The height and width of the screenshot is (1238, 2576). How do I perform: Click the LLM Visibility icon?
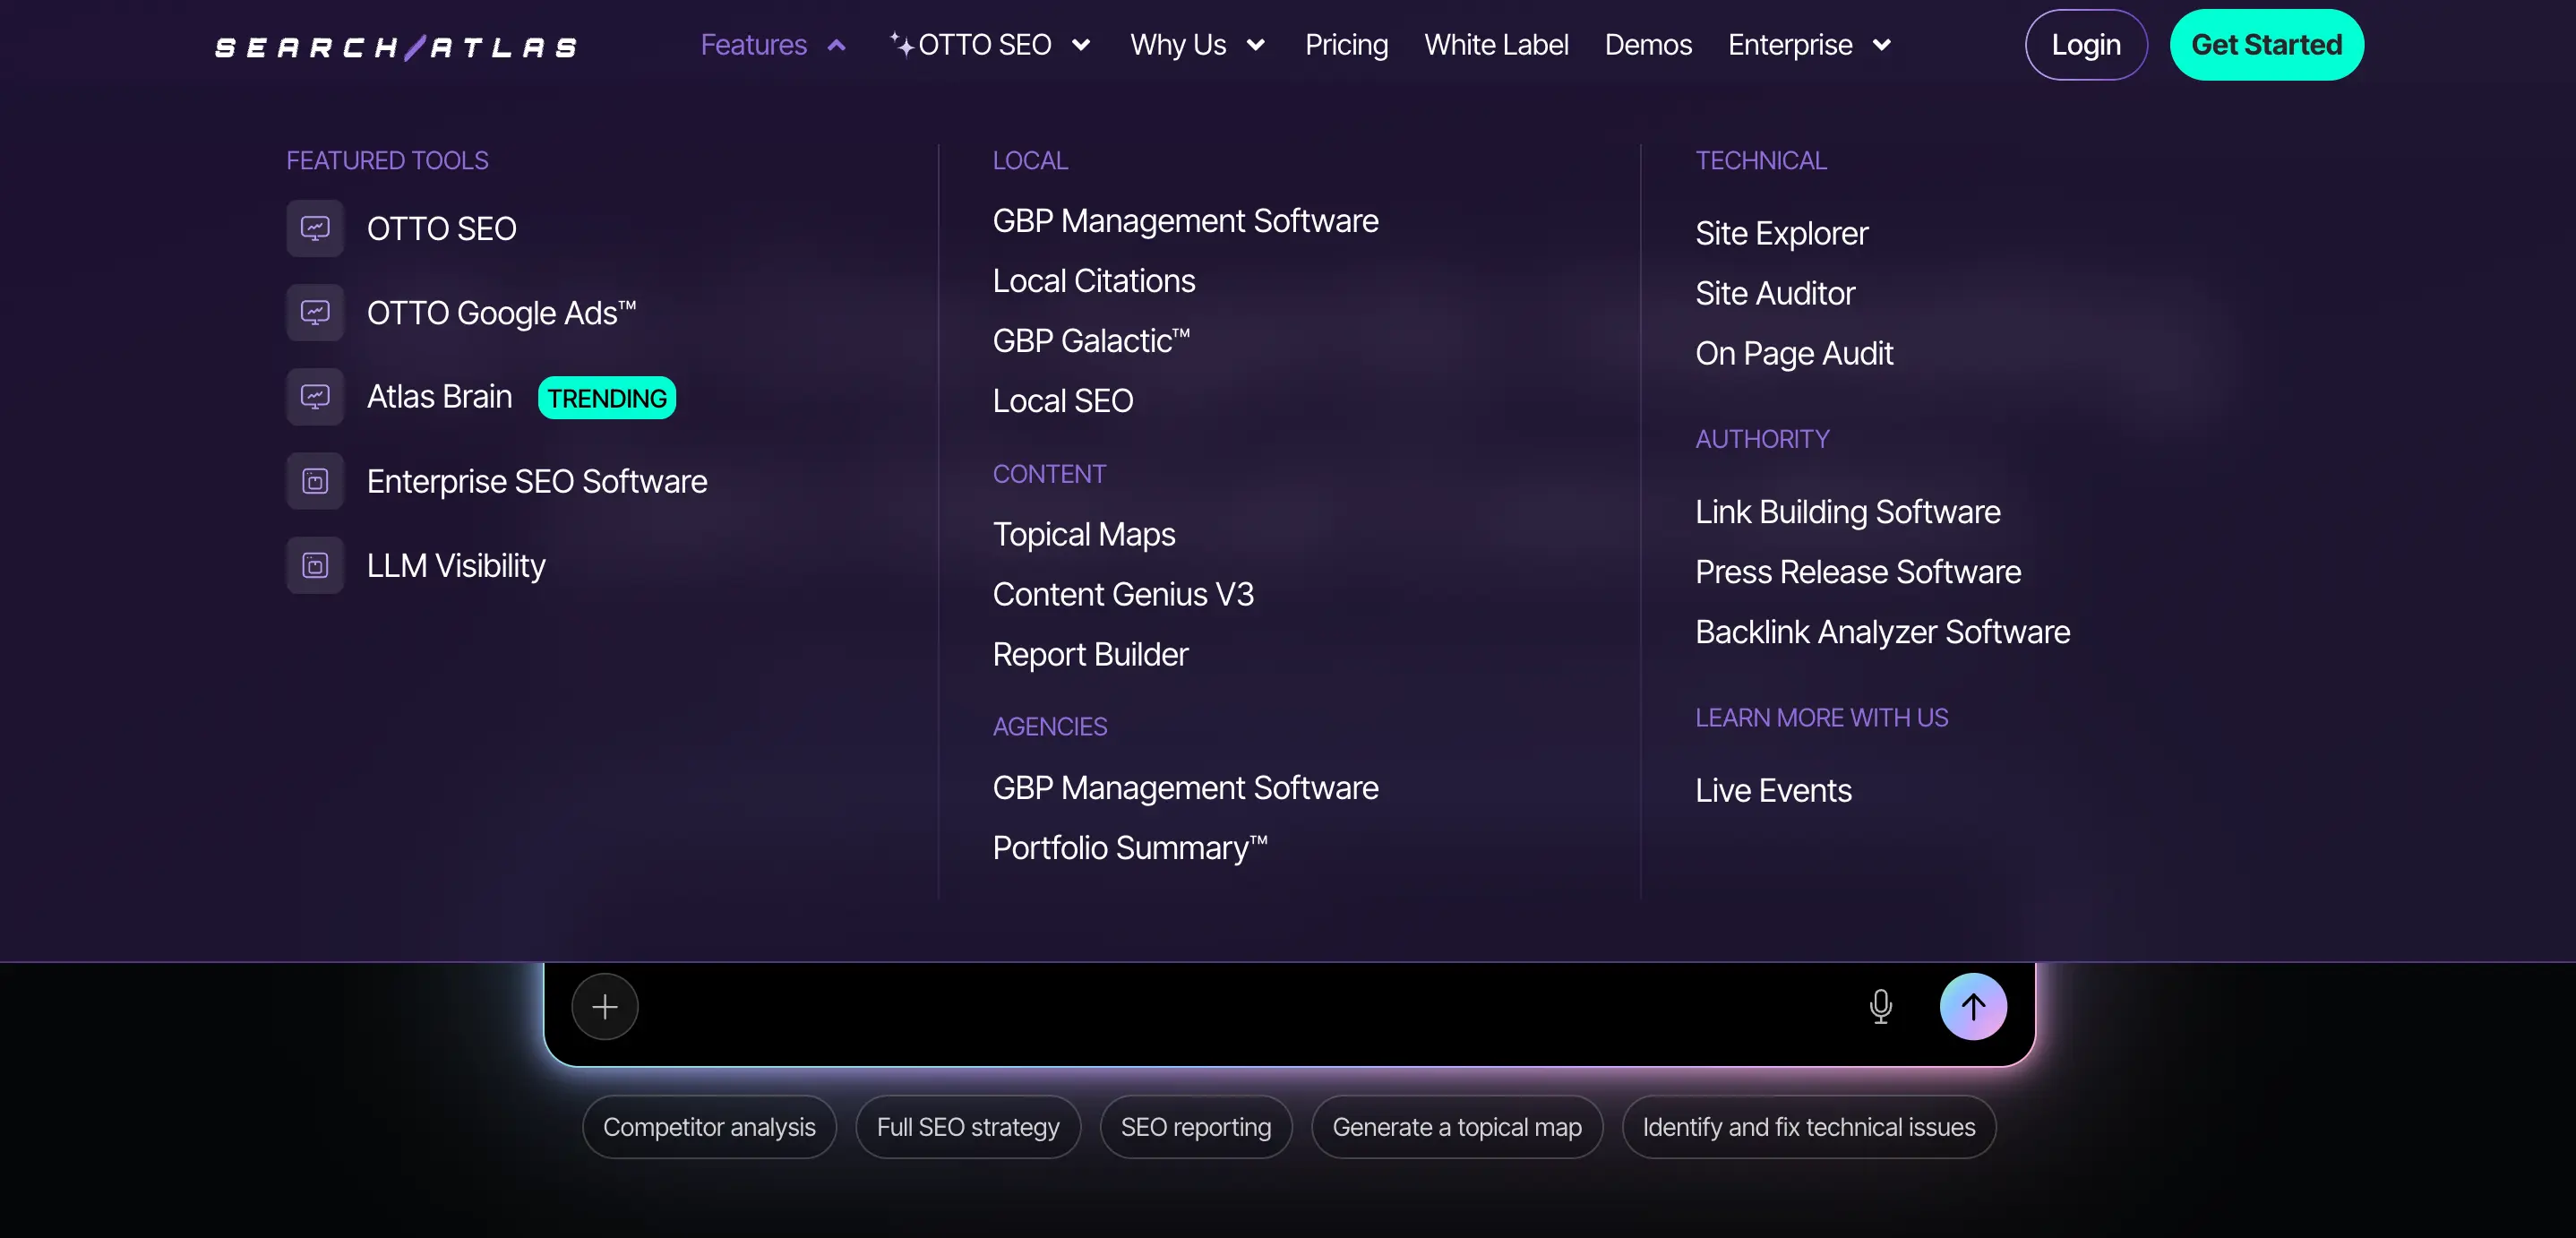point(315,565)
